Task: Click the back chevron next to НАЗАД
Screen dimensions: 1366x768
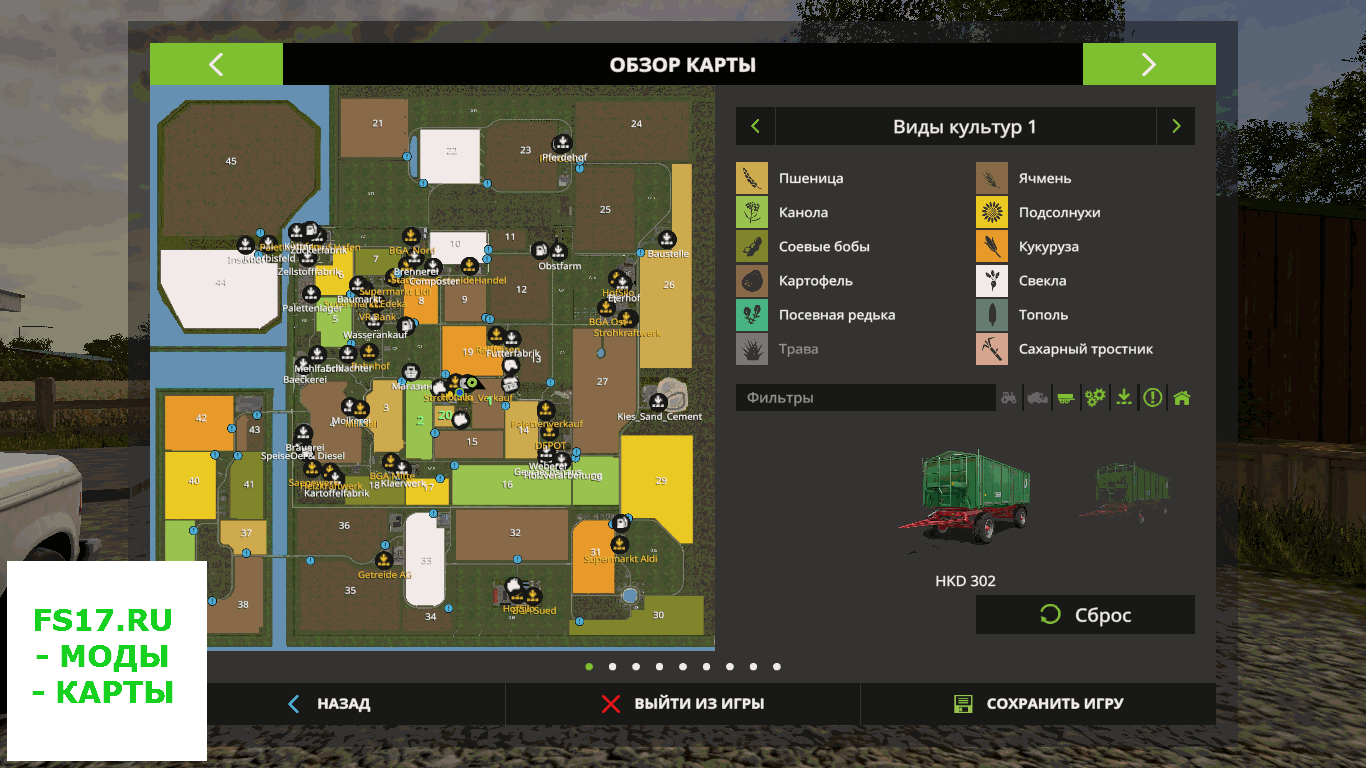Action: pos(293,704)
